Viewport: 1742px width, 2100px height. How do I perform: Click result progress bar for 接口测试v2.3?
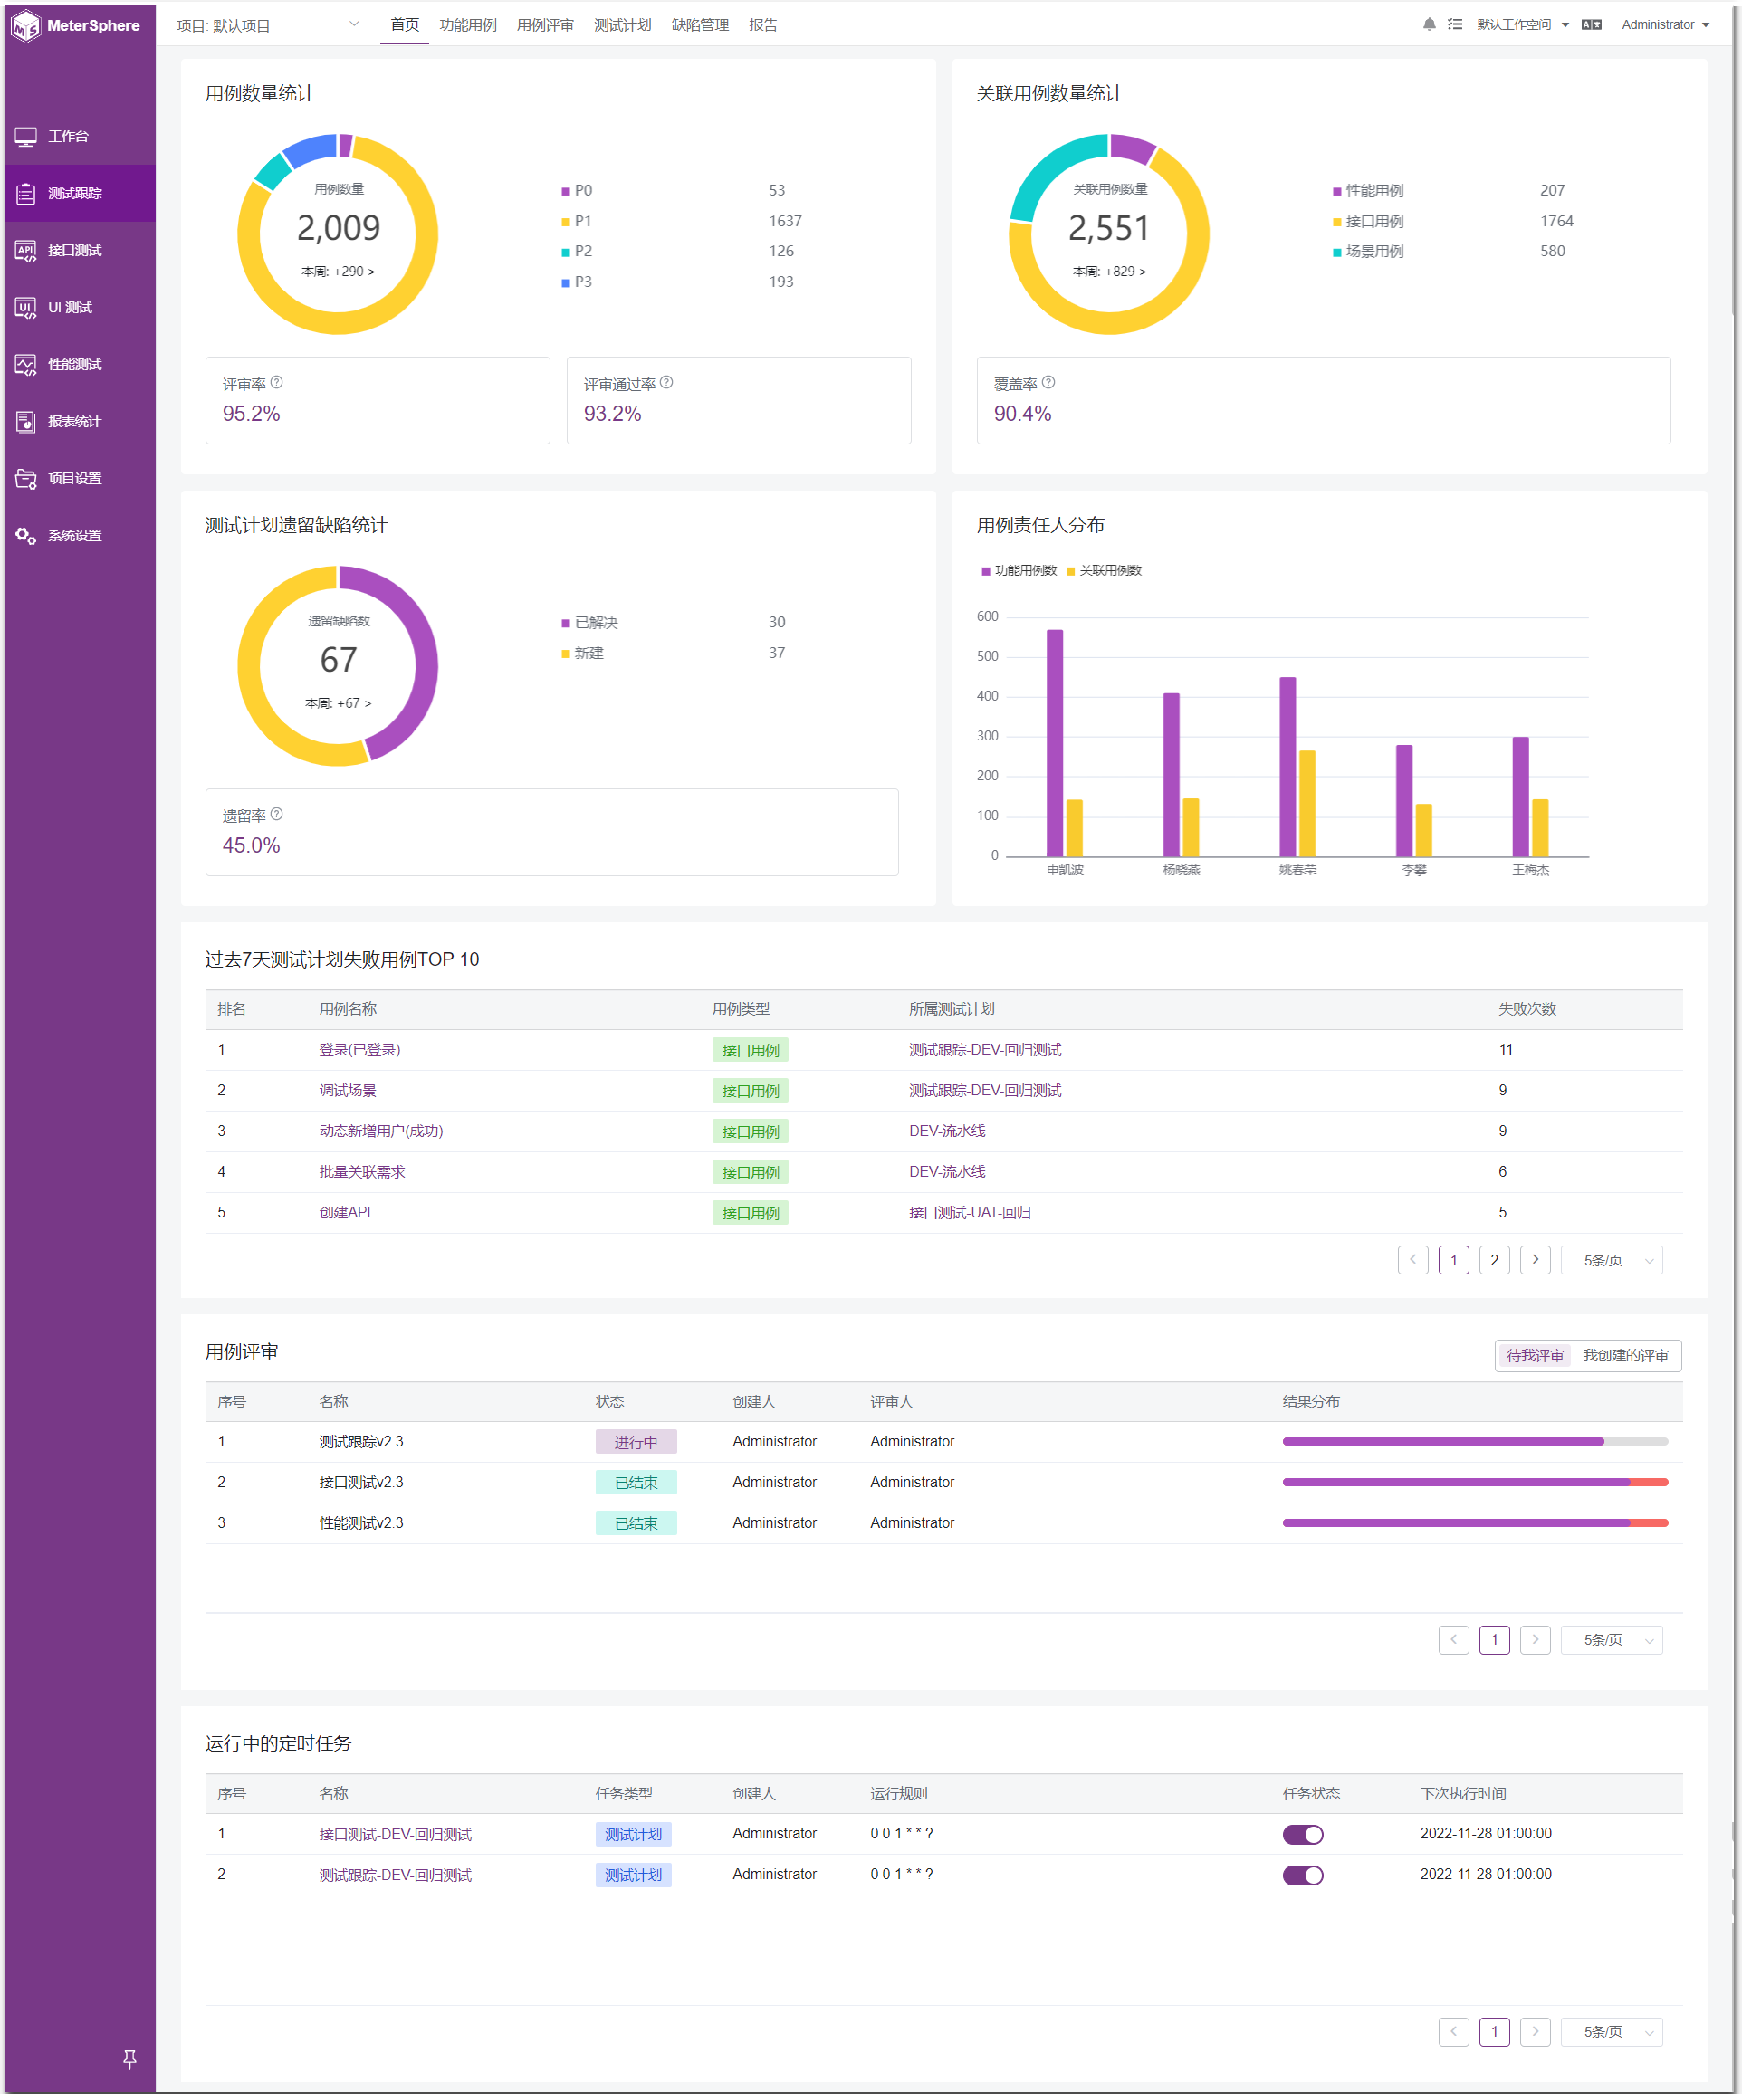point(1475,1482)
